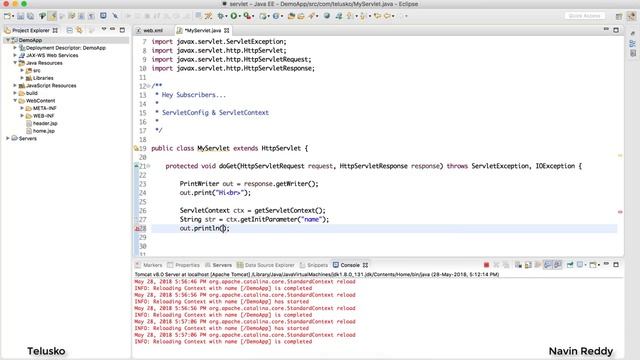
Task: Click the Run Last Tool red-toolbox icon
Action: [x=247, y=16]
